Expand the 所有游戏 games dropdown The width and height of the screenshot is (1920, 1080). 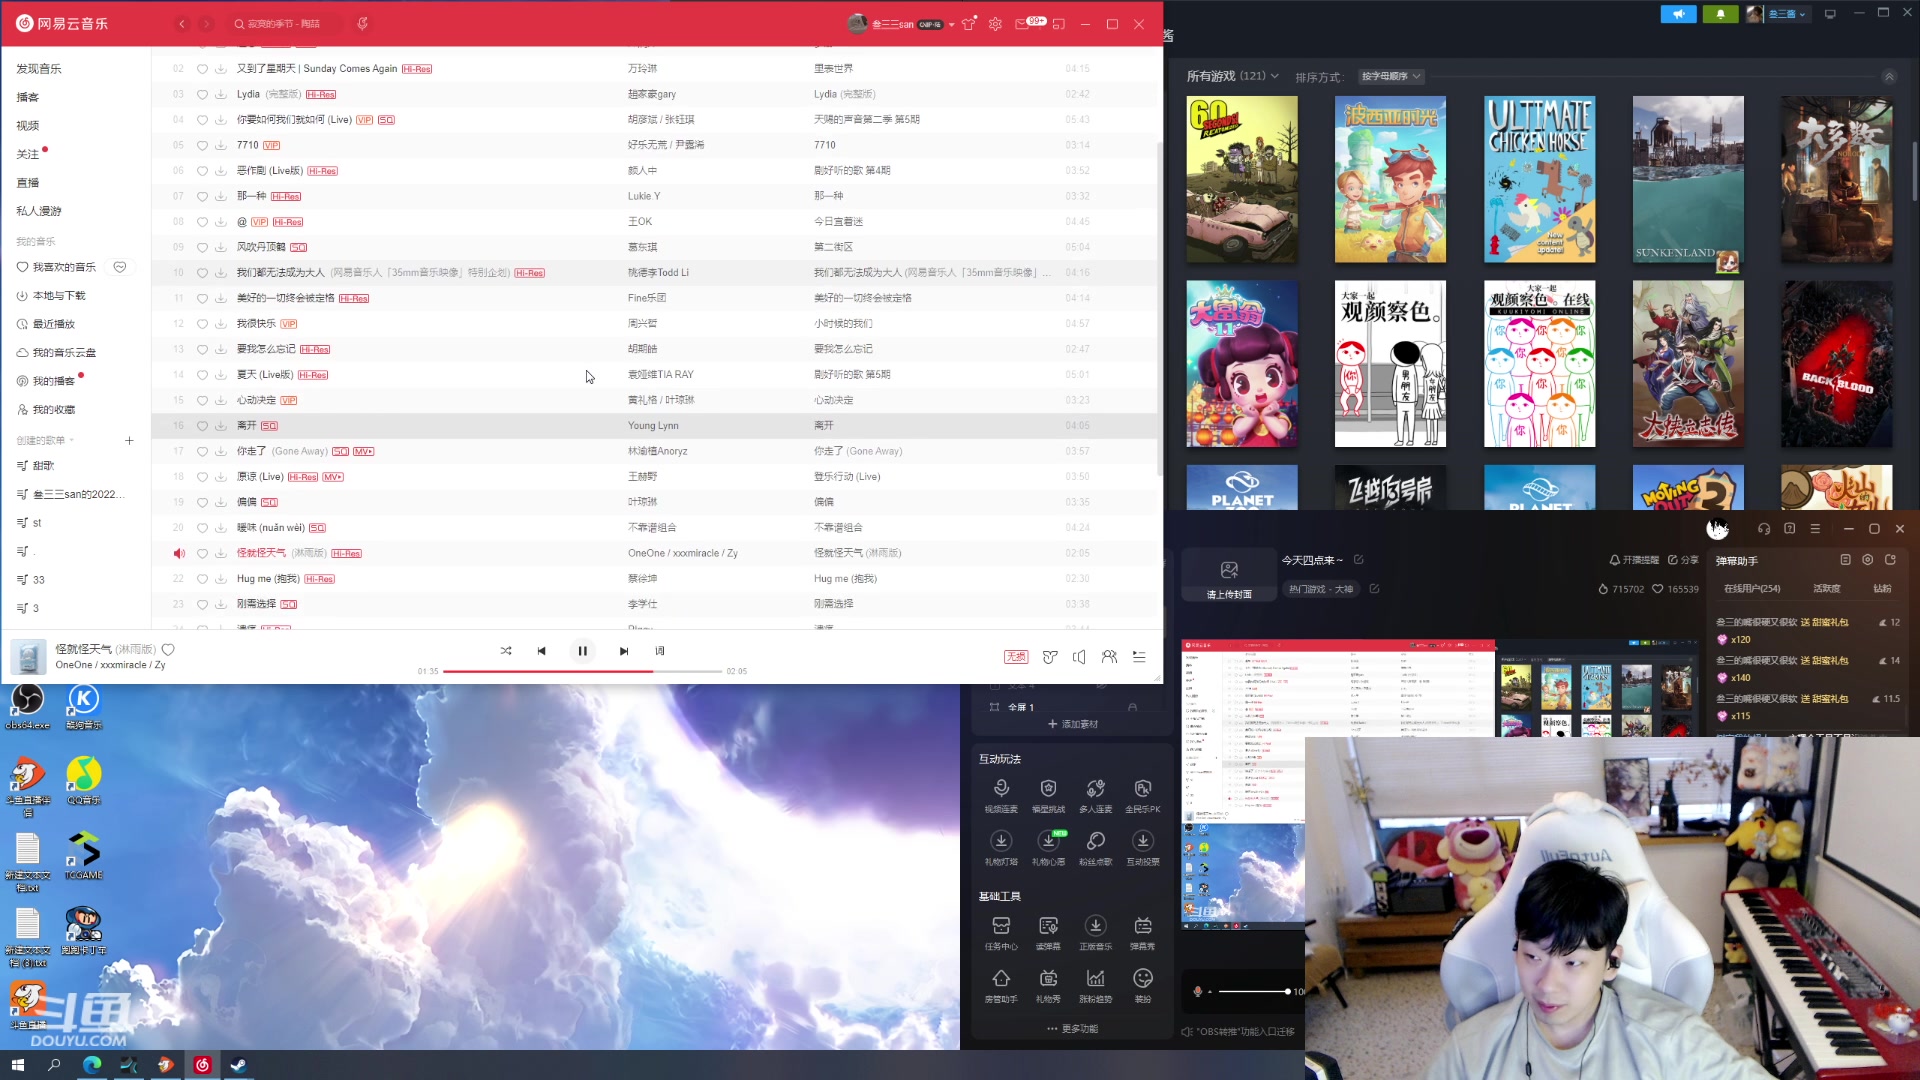point(1232,76)
